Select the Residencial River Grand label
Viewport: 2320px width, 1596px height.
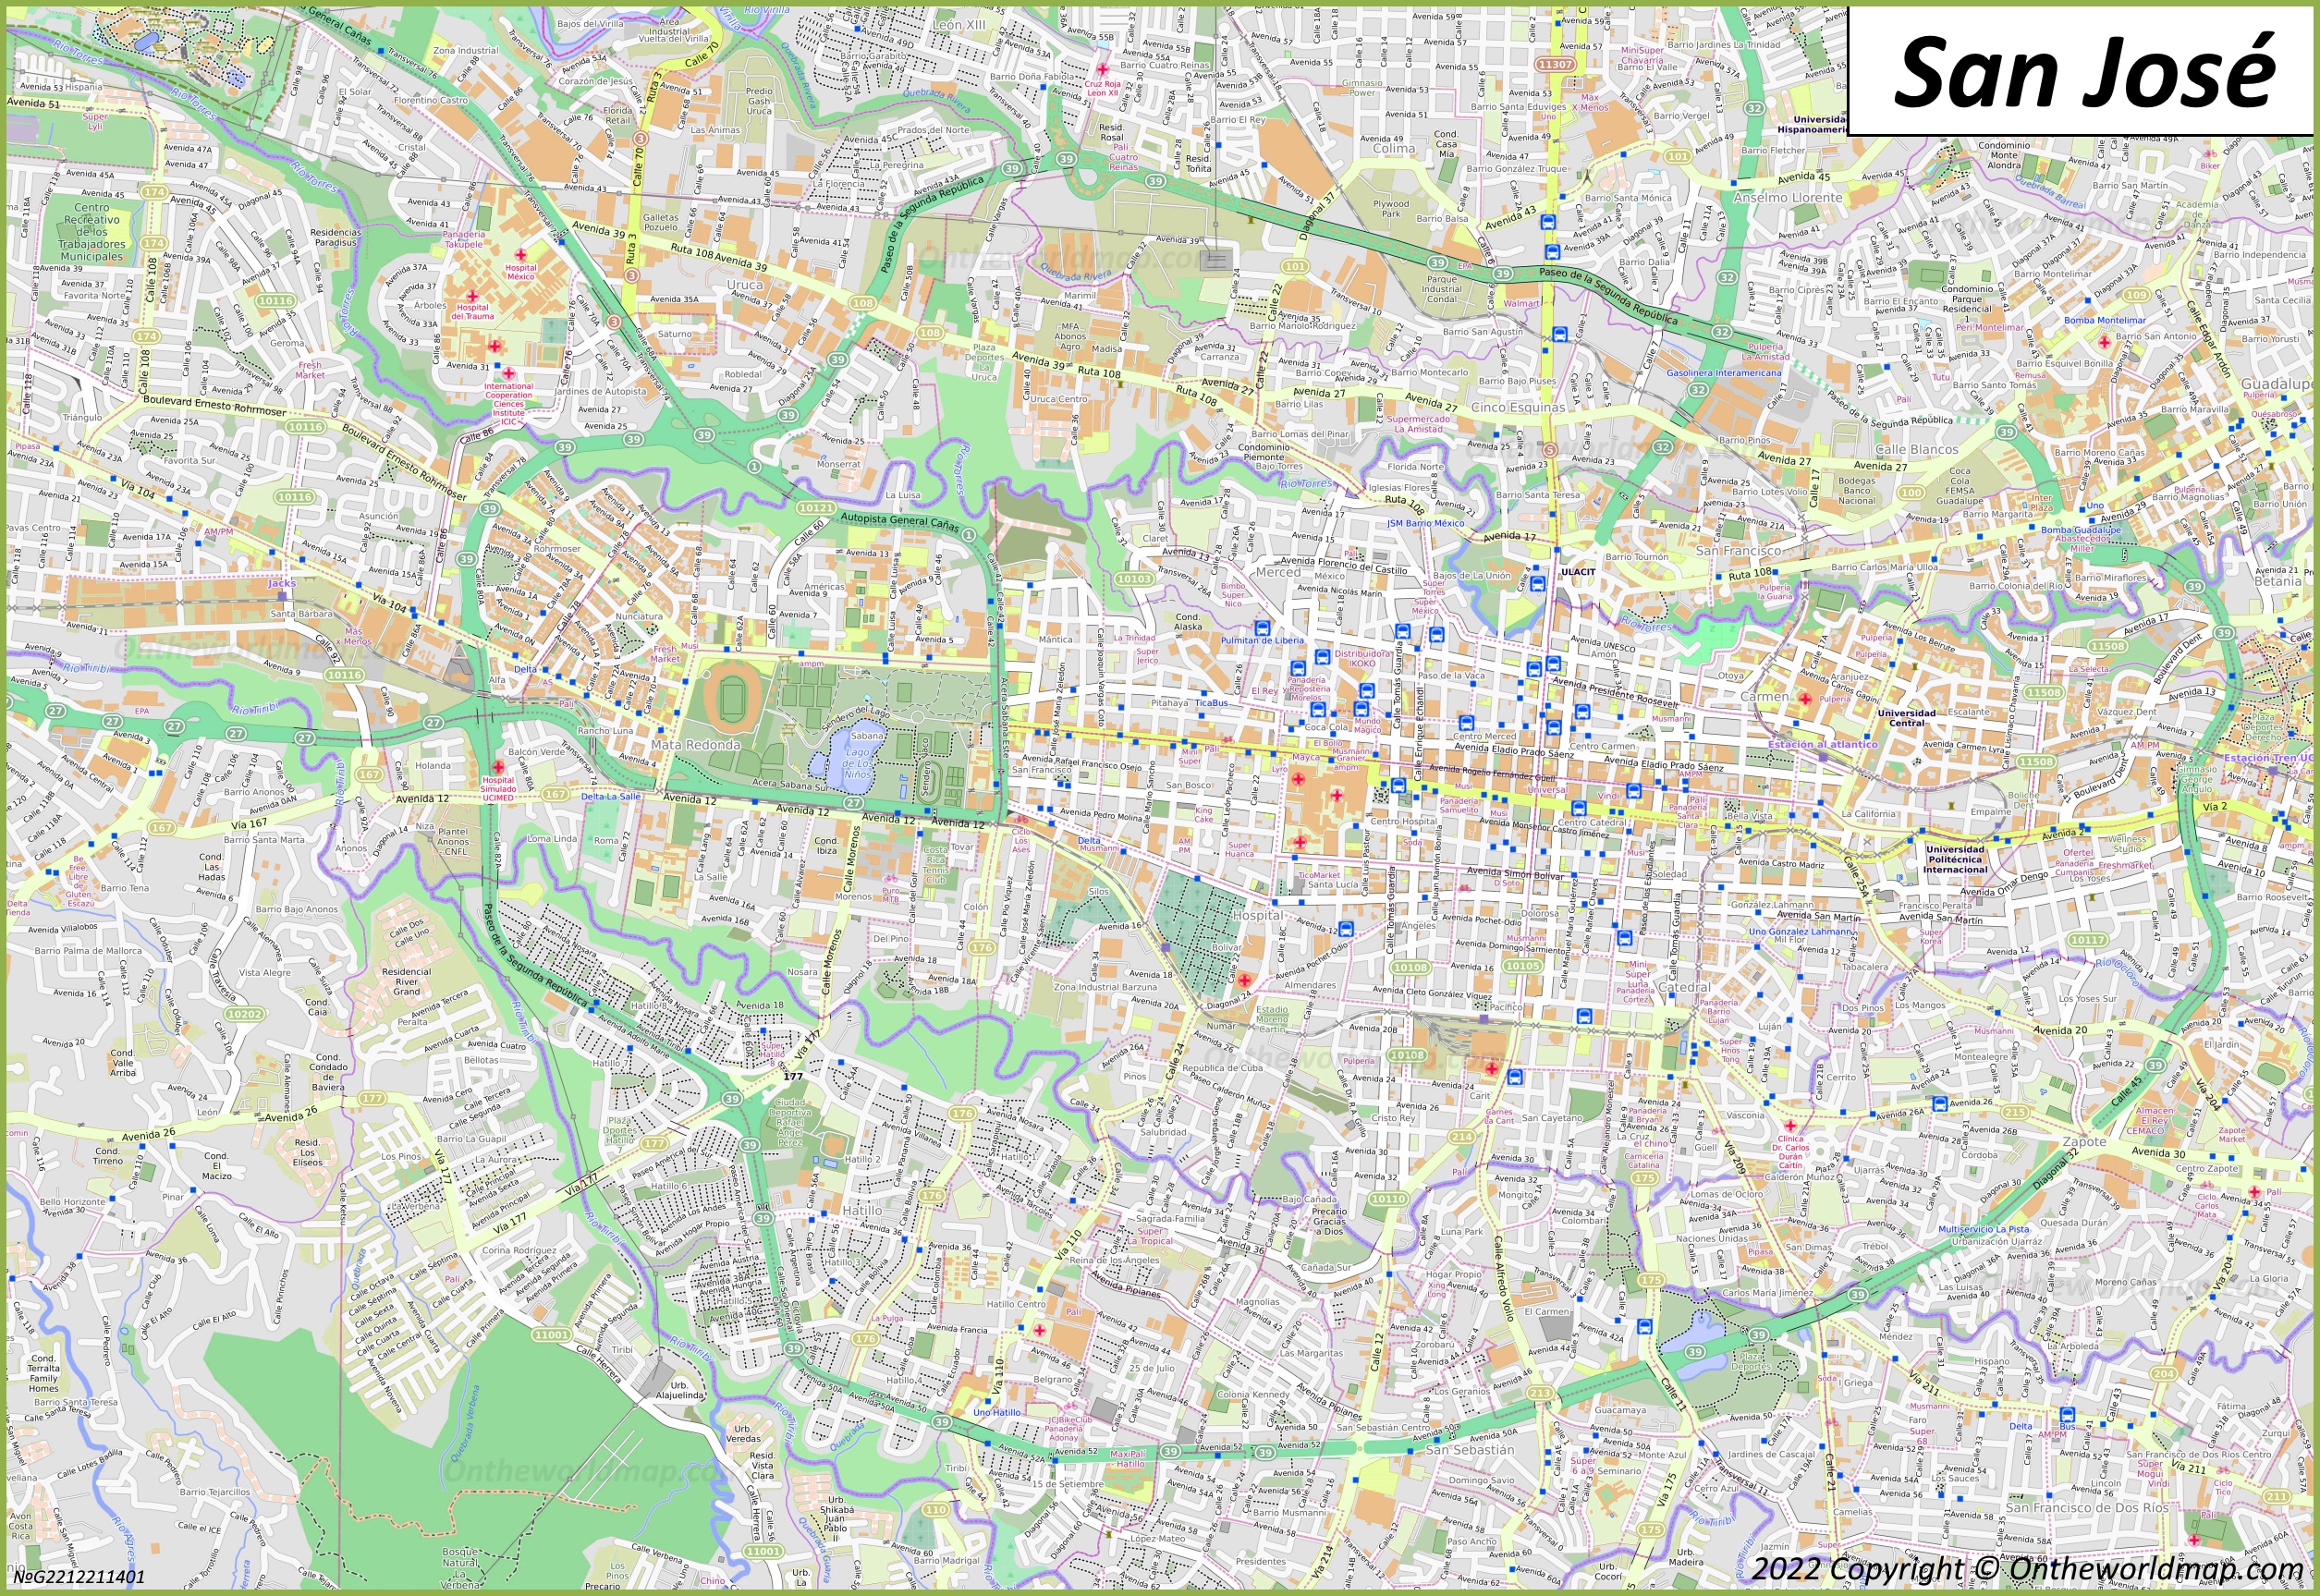pos(406,981)
